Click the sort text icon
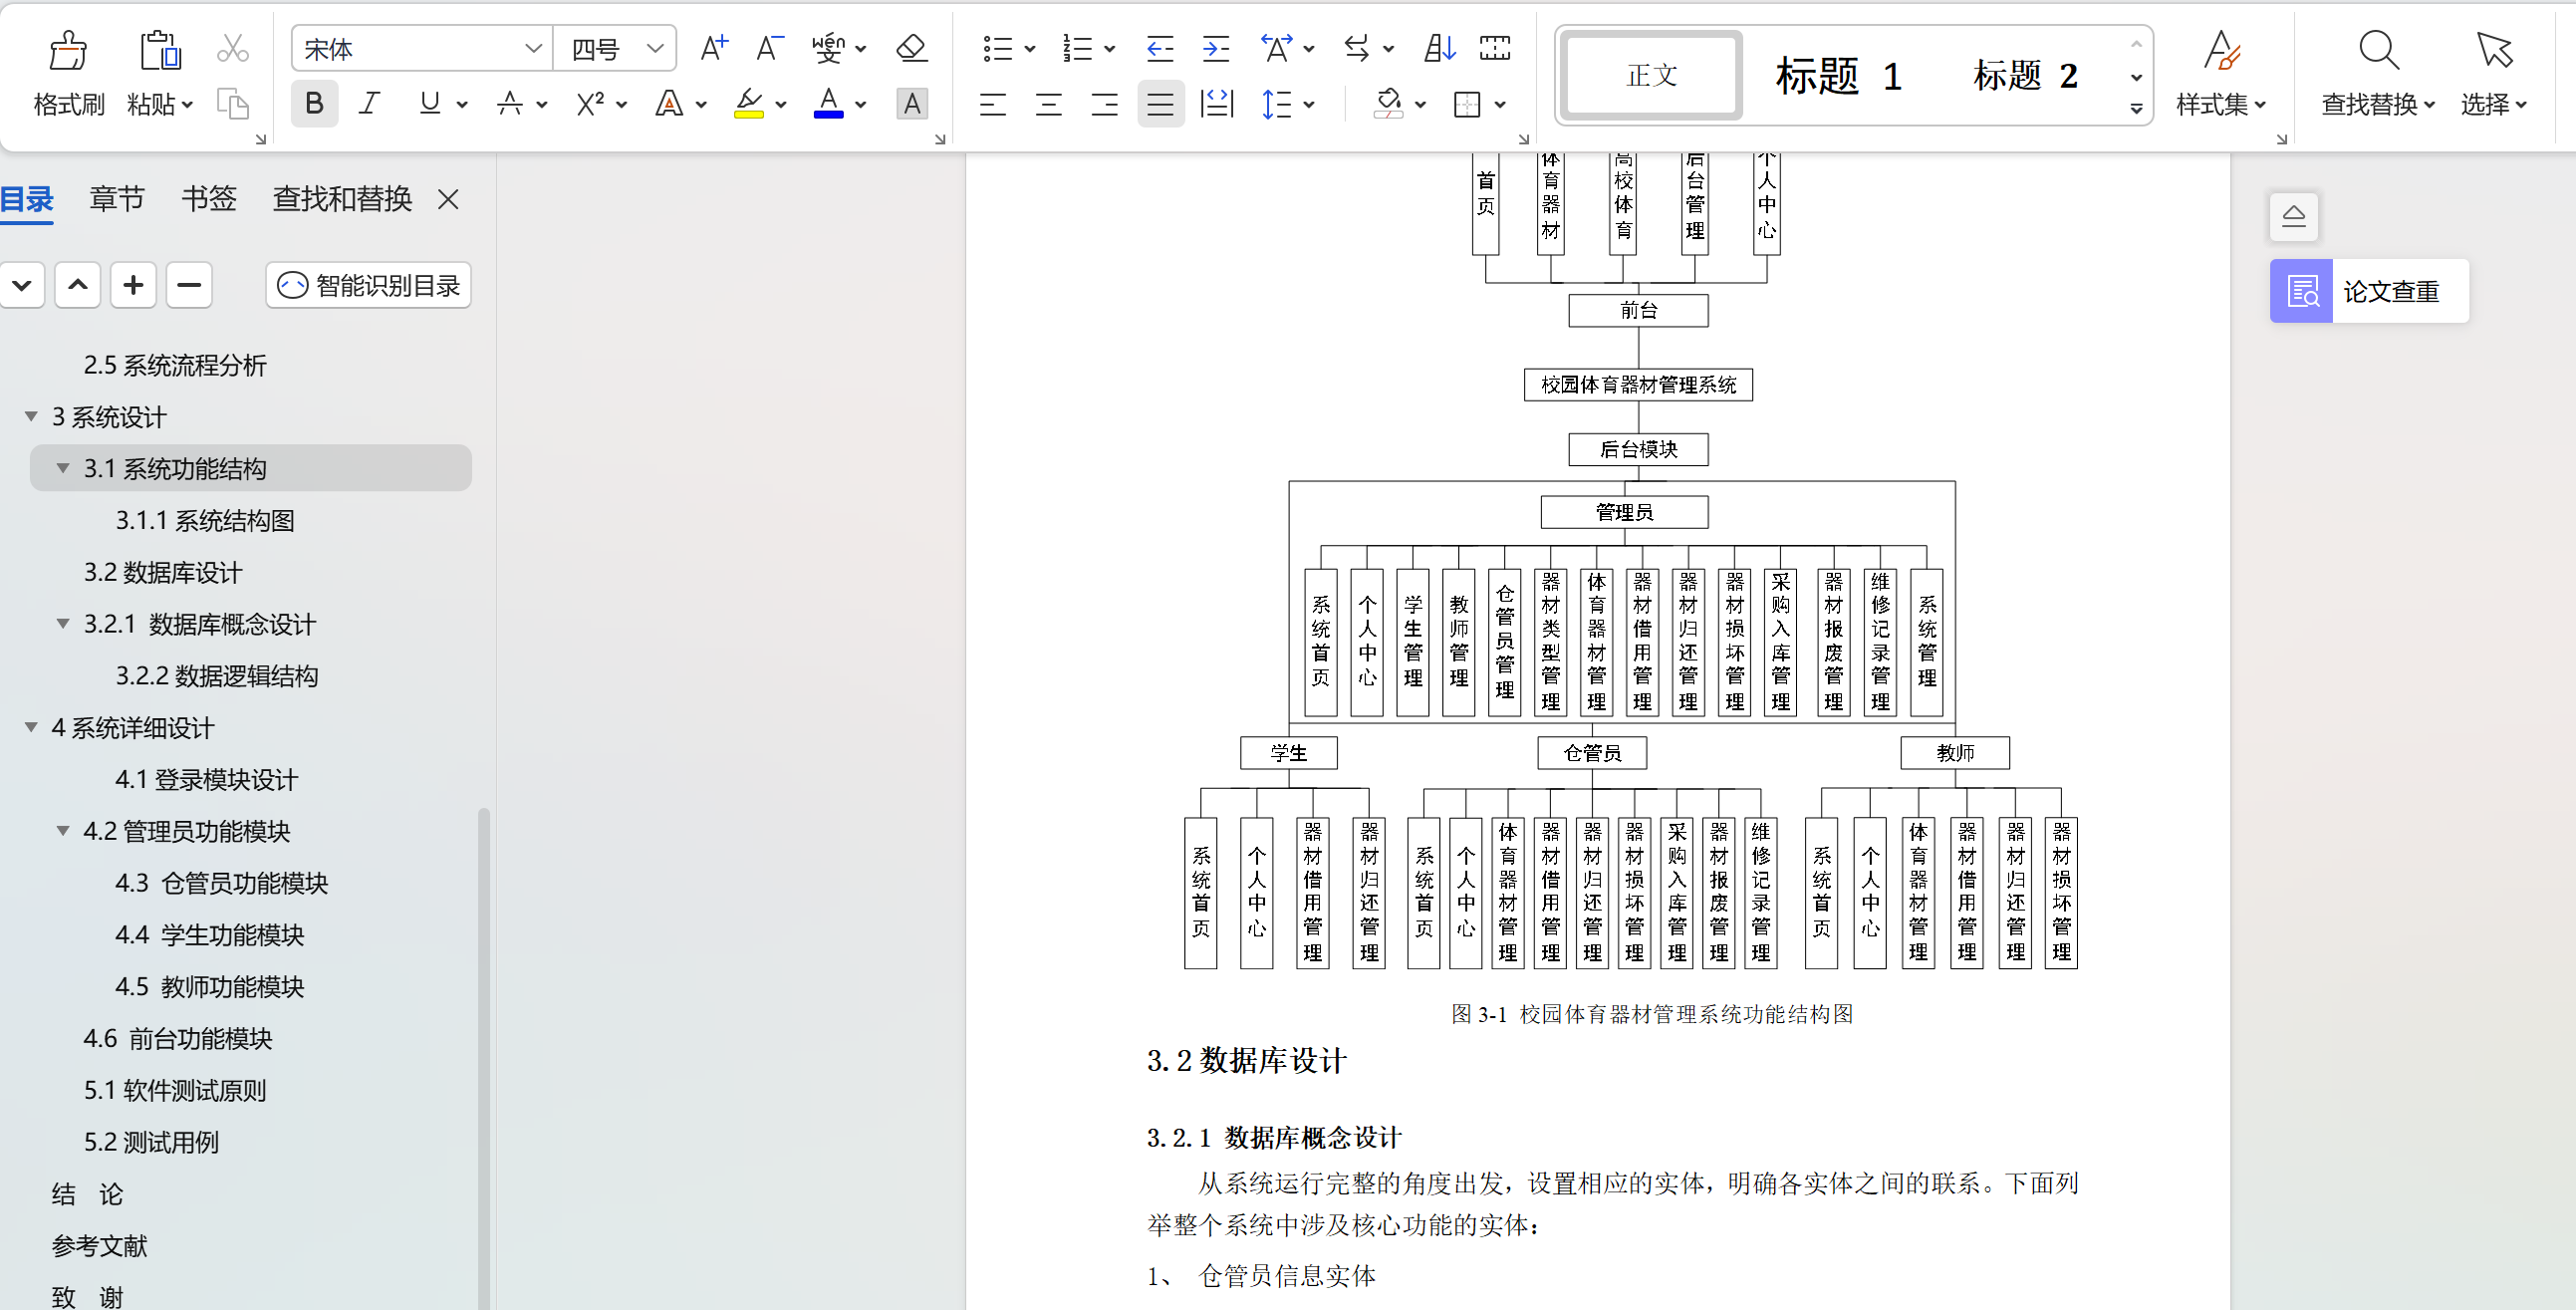This screenshot has height=1310, width=2576. 1438,48
